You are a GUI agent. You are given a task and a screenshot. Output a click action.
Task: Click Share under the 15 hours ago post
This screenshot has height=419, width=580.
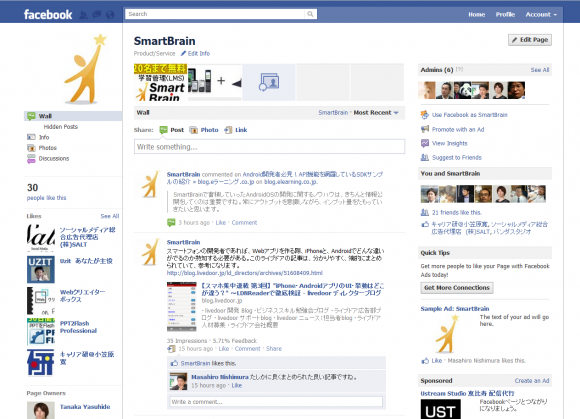click(274, 349)
